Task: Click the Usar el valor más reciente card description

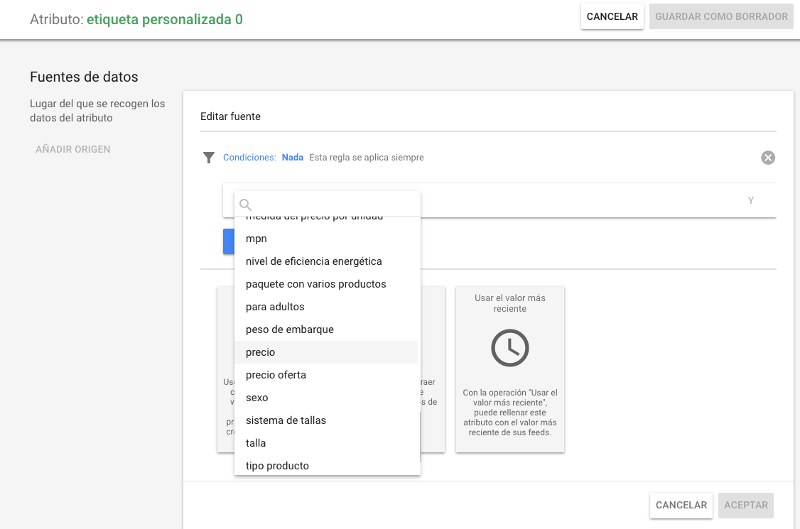Action: tap(510, 412)
